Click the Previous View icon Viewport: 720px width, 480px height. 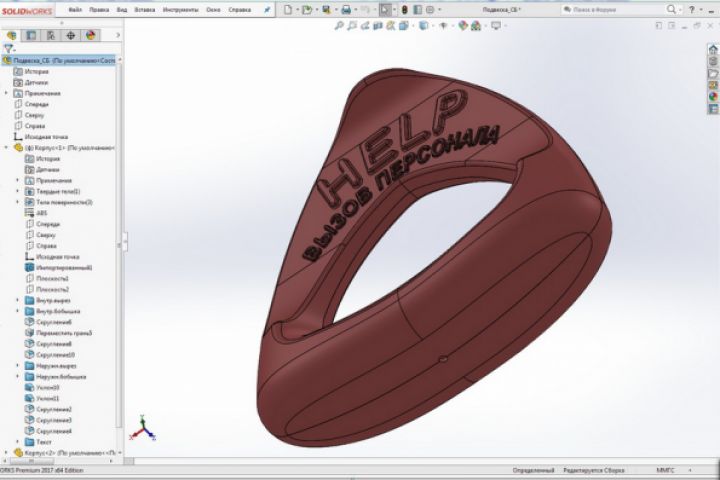point(365,26)
